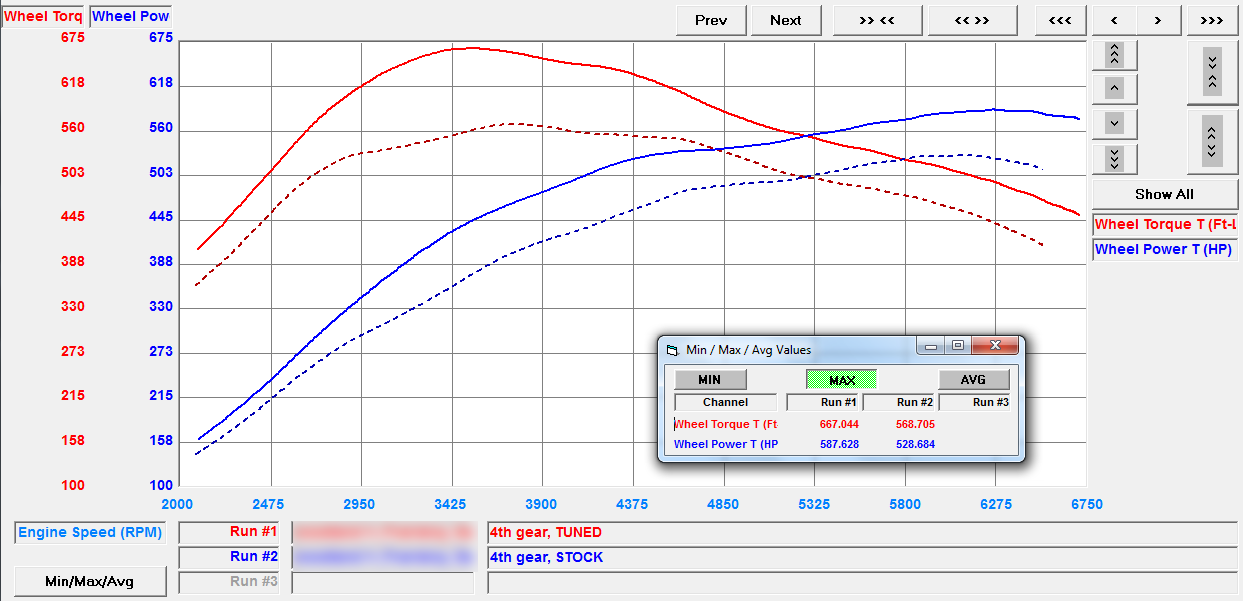Click the red Wheel Torque T legend entry
The height and width of the screenshot is (601, 1243).
click(x=1164, y=225)
